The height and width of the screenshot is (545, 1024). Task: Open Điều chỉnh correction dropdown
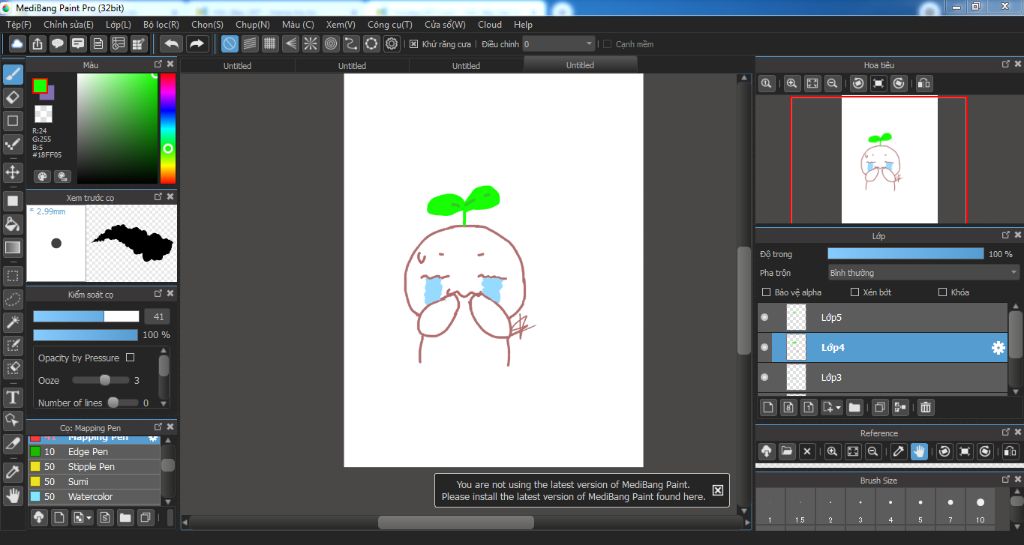tap(558, 44)
